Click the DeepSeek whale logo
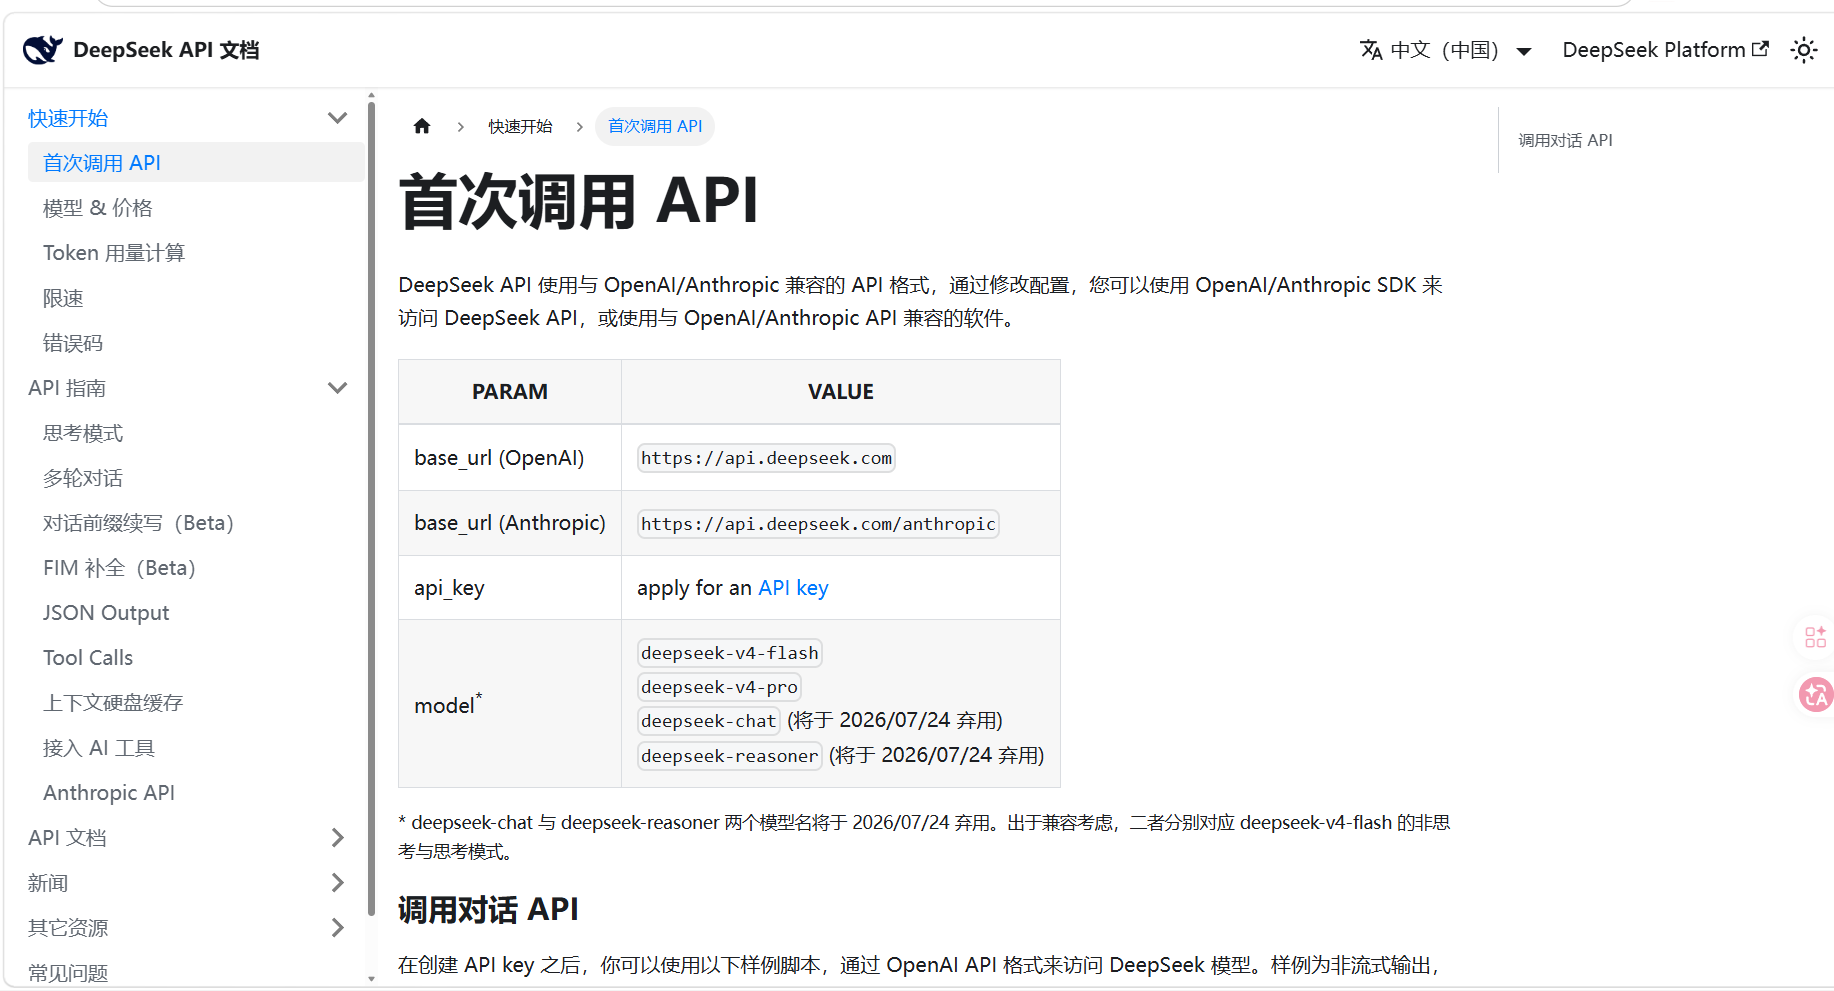Screen dimensions: 1834x991 42,49
